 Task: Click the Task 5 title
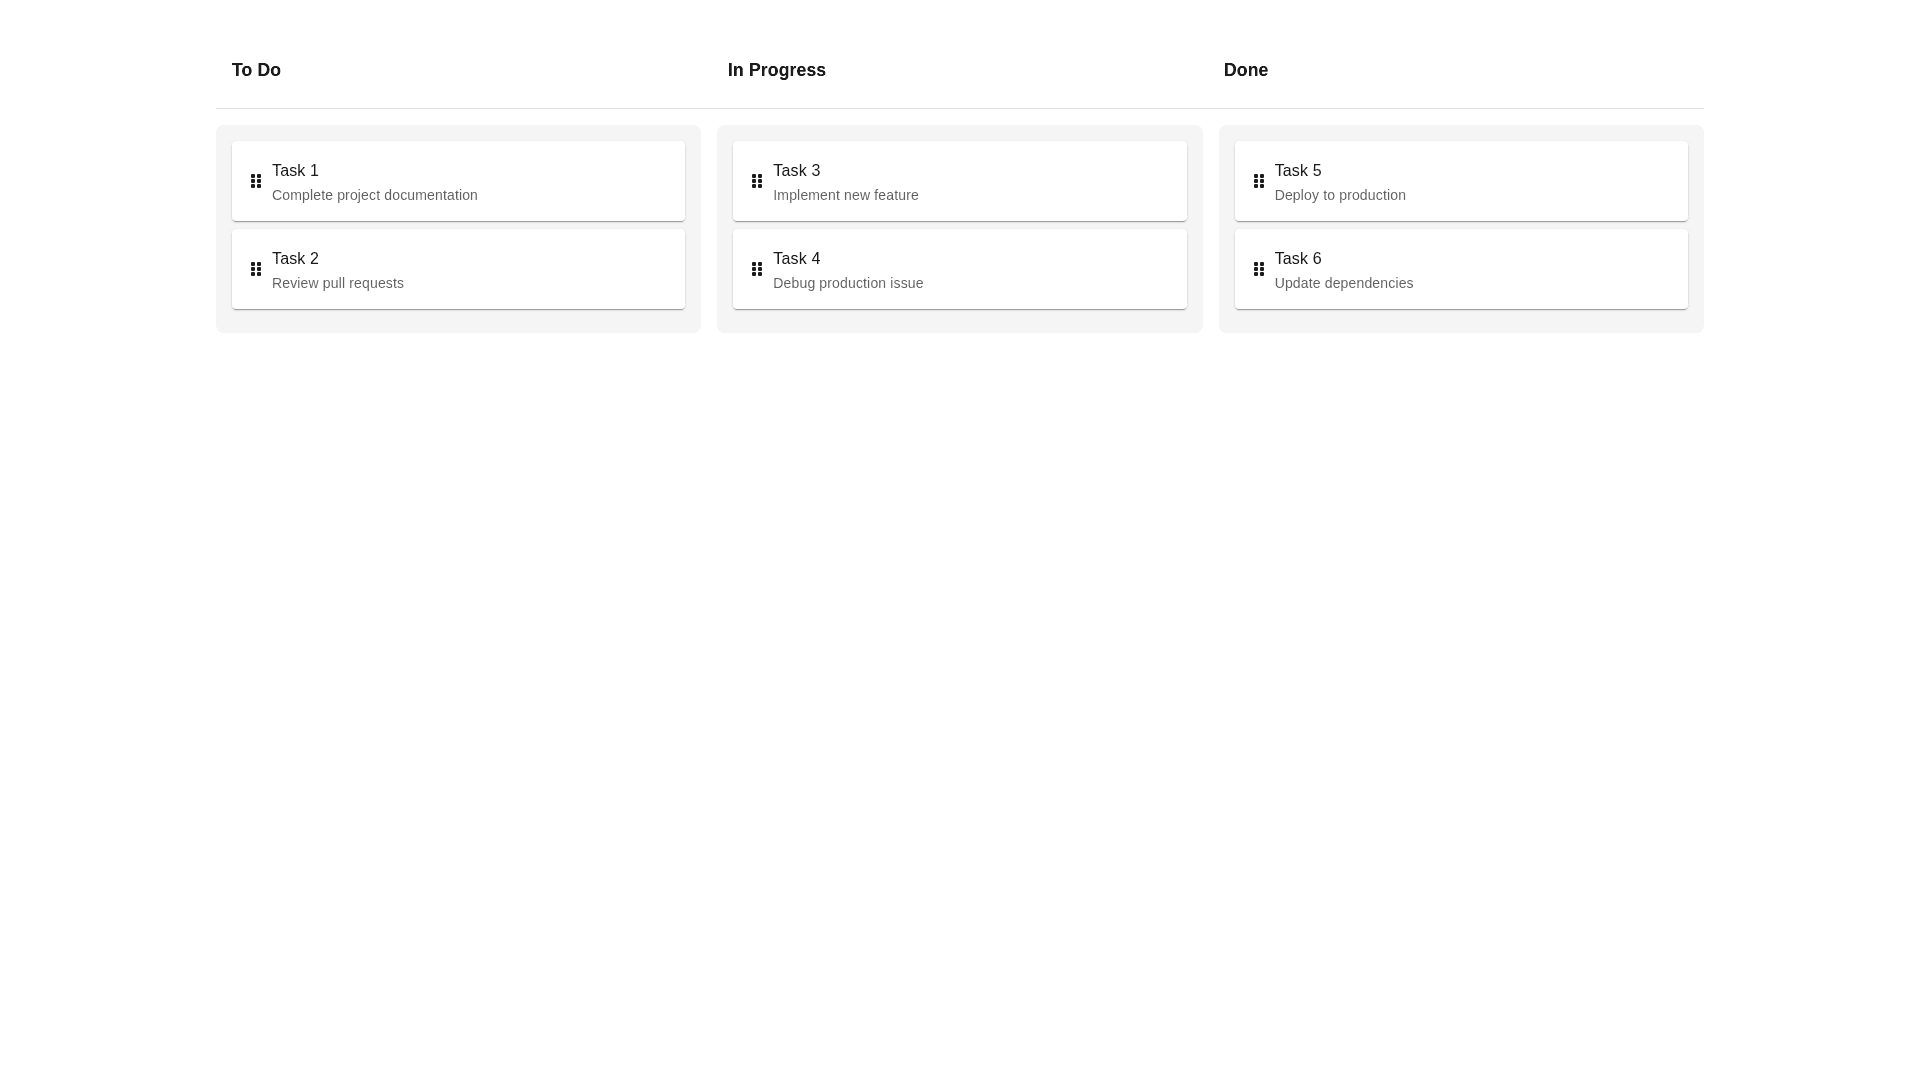[x=1297, y=171]
